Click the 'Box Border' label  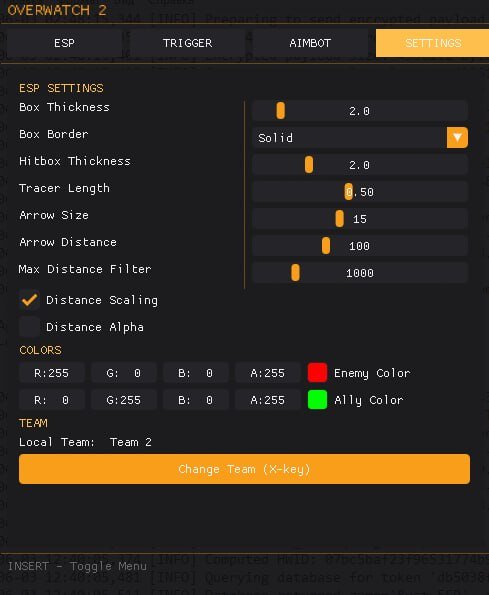[x=53, y=134]
